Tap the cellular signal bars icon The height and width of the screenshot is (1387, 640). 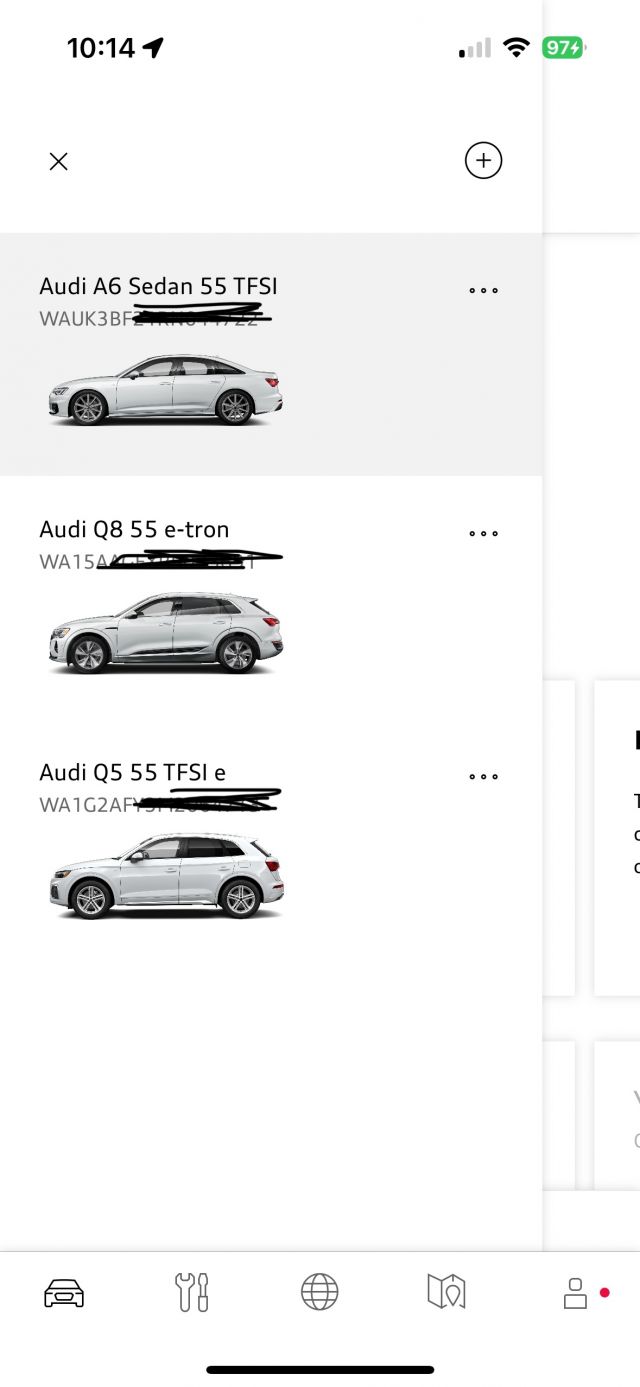click(475, 48)
